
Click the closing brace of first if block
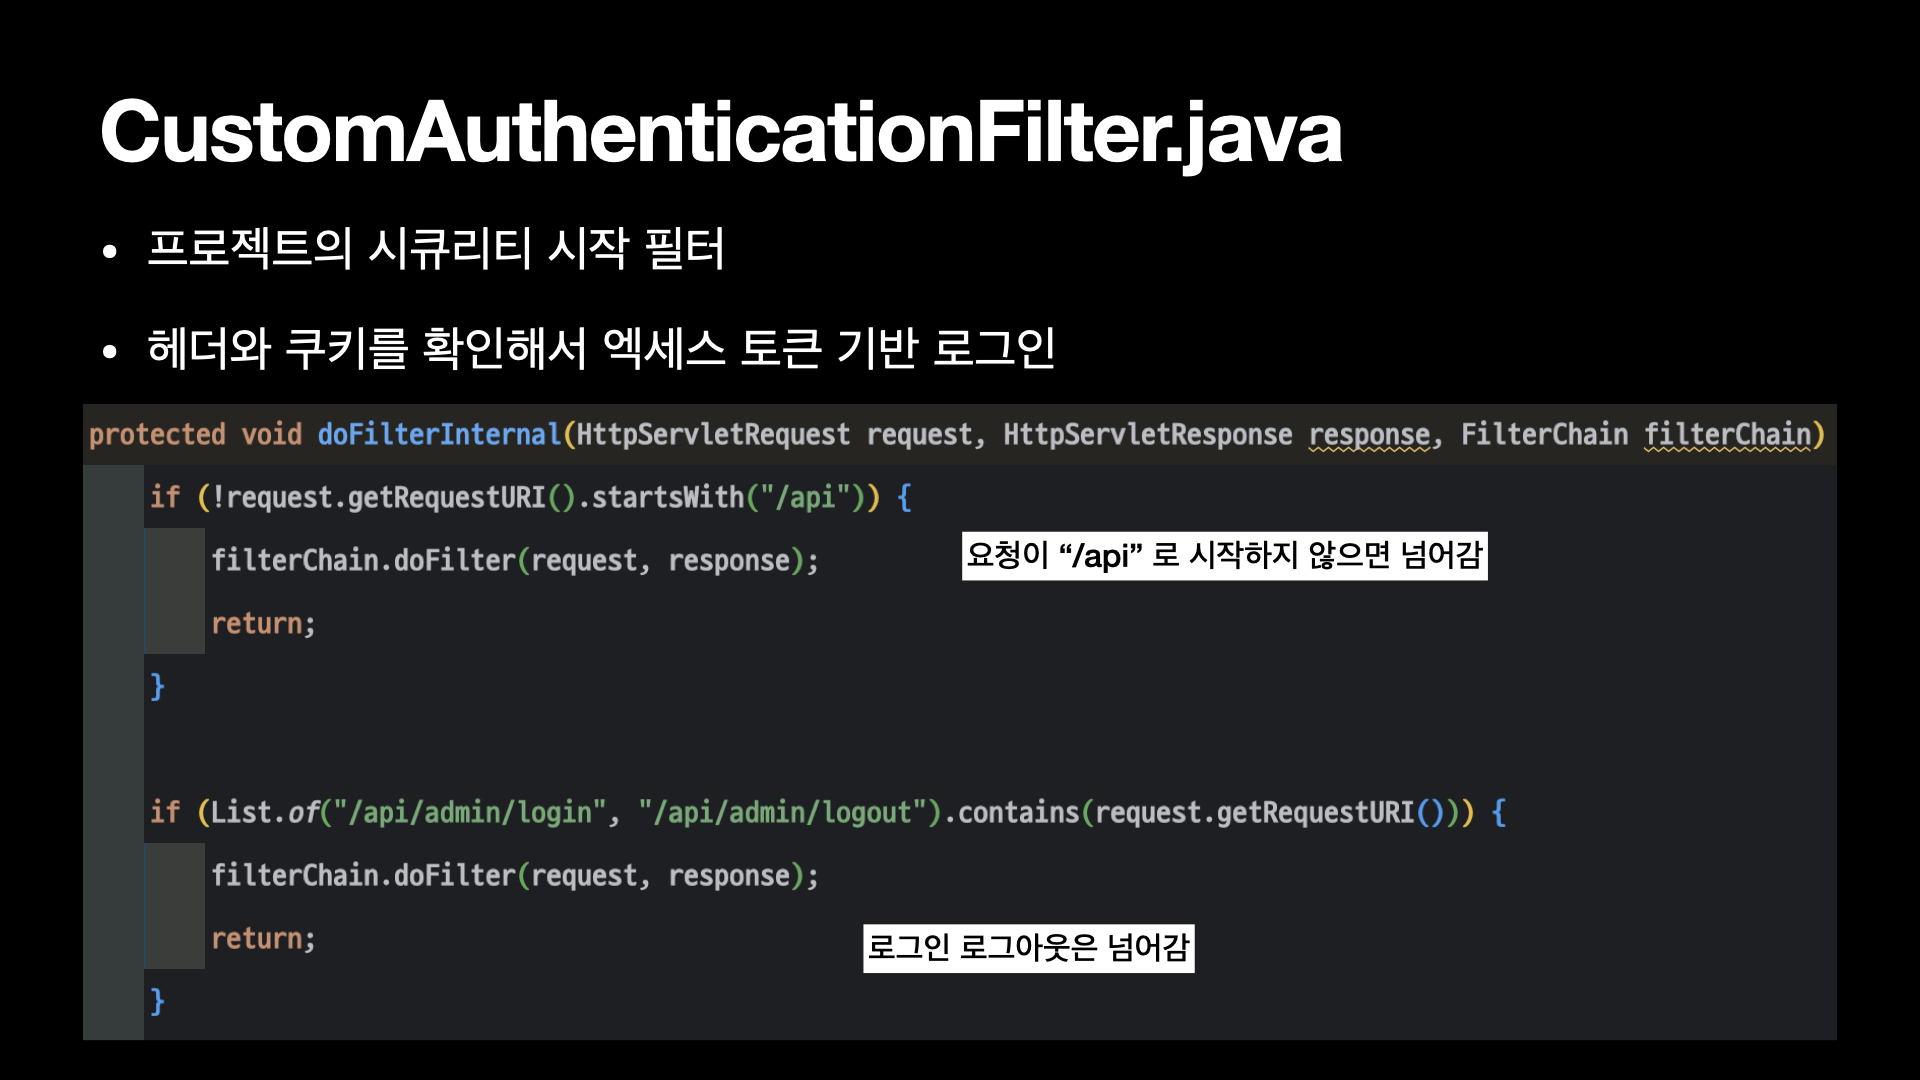coord(157,687)
